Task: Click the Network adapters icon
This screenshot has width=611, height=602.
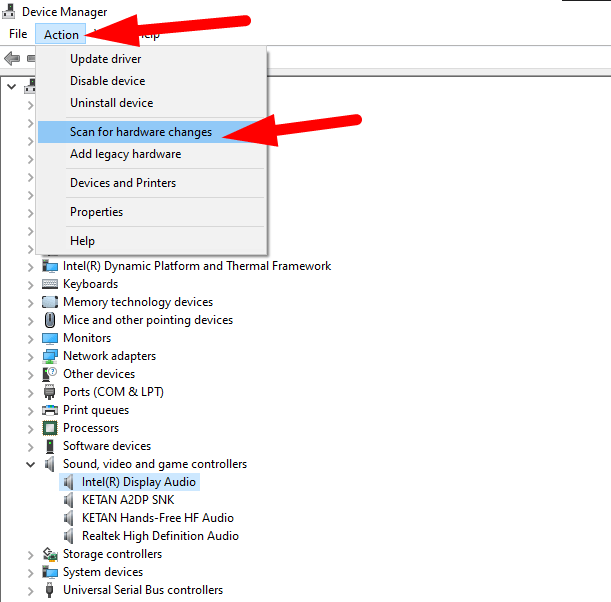Action: [50, 356]
